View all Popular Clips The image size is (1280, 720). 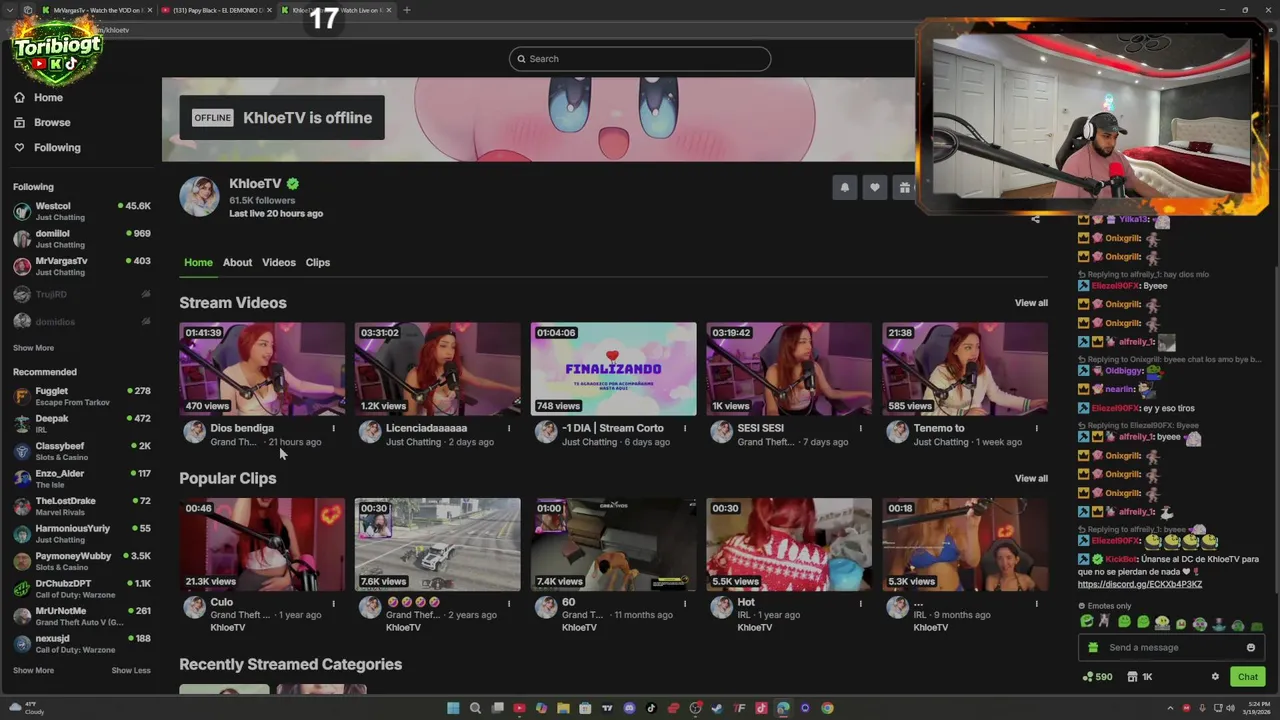click(1031, 478)
